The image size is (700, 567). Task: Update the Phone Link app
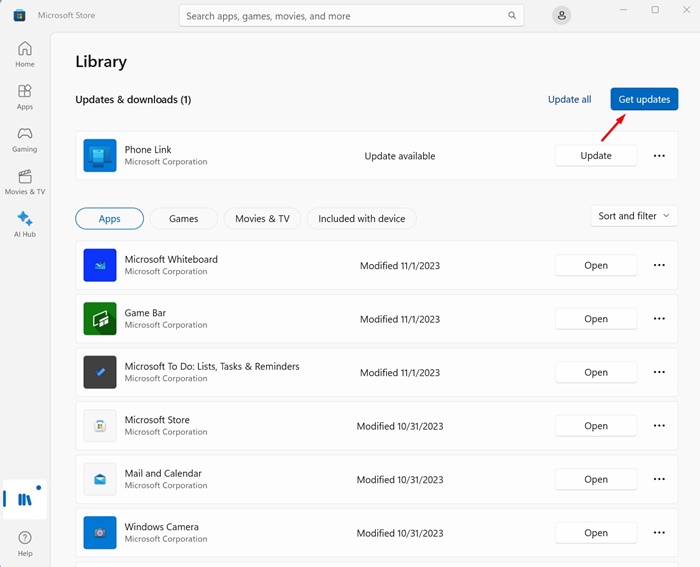pyautogui.click(x=596, y=156)
